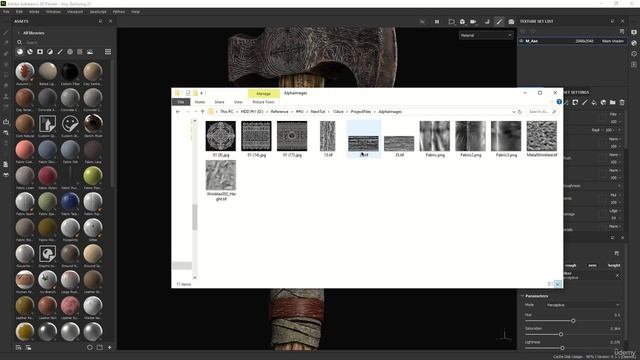The height and width of the screenshot is (360, 640).
Task: Toggle the height channel button
Action: point(614,265)
